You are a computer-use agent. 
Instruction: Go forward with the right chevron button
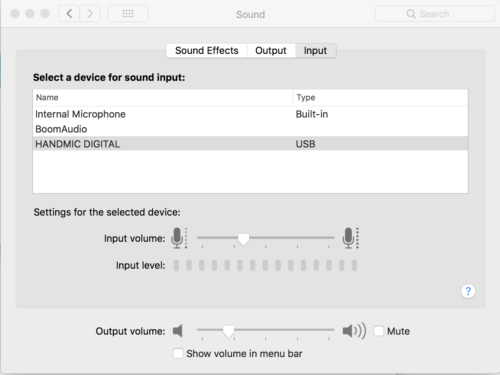[x=90, y=14]
